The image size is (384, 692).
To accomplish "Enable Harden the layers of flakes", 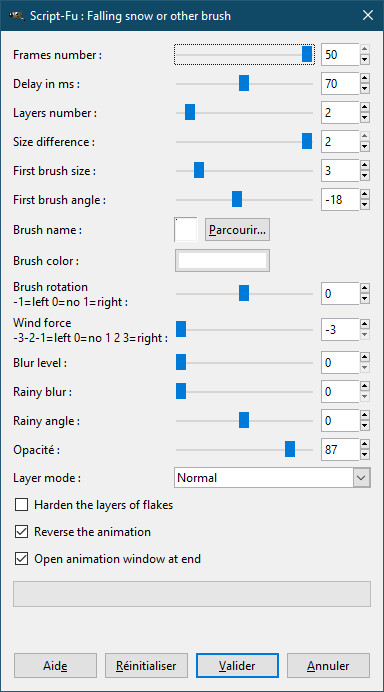I will click(x=21, y=504).
